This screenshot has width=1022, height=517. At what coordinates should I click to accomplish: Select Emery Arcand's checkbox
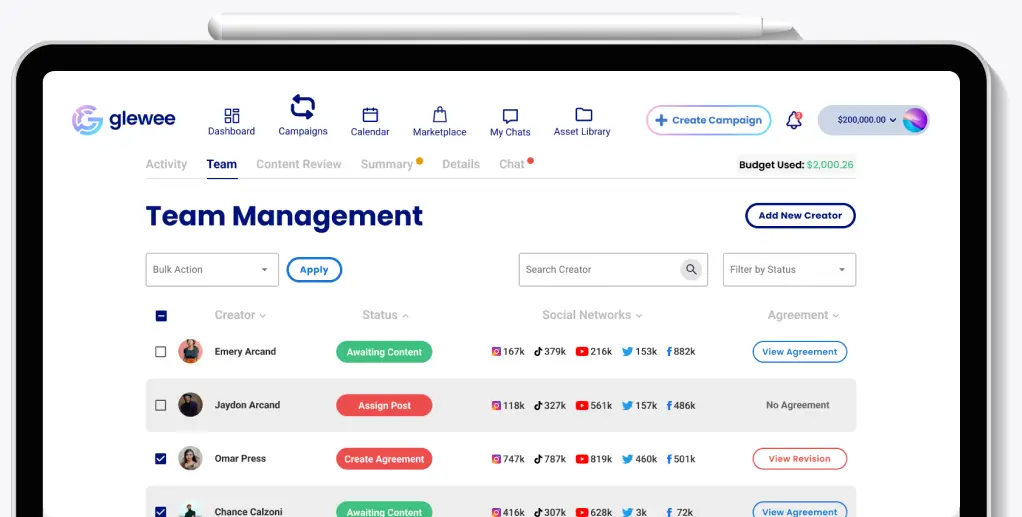(x=161, y=352)
